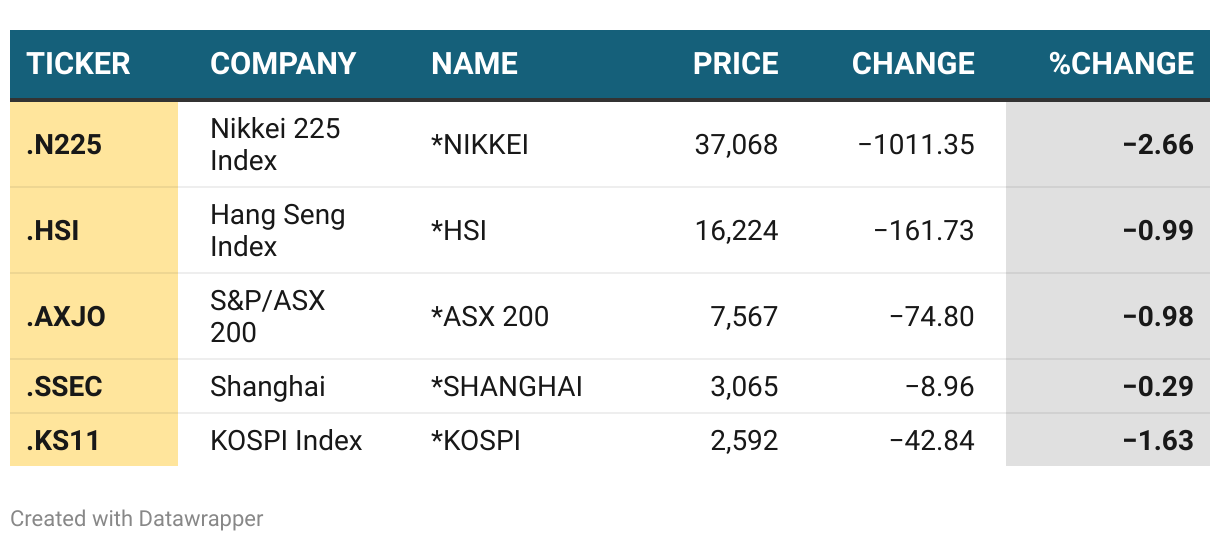Click the TICKER column header

coord(78,64)
